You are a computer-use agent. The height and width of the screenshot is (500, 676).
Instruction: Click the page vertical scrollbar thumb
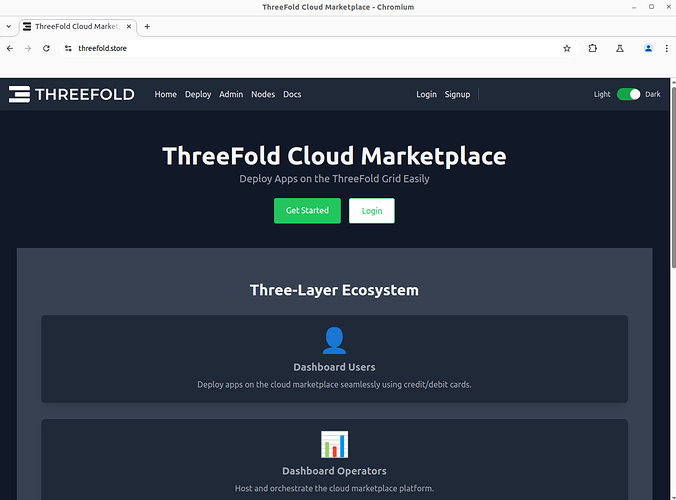pyautogui.click(x=673, y=177)
